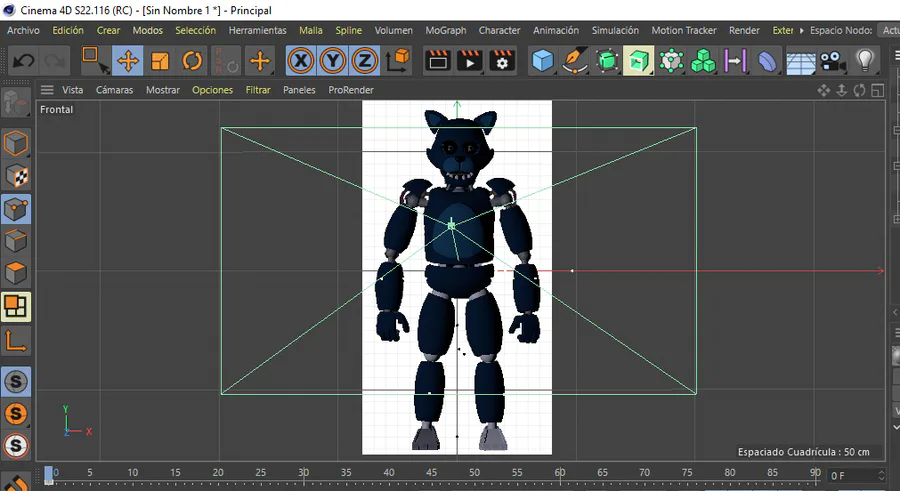Activate the Rotate tool

pos(192,61)
